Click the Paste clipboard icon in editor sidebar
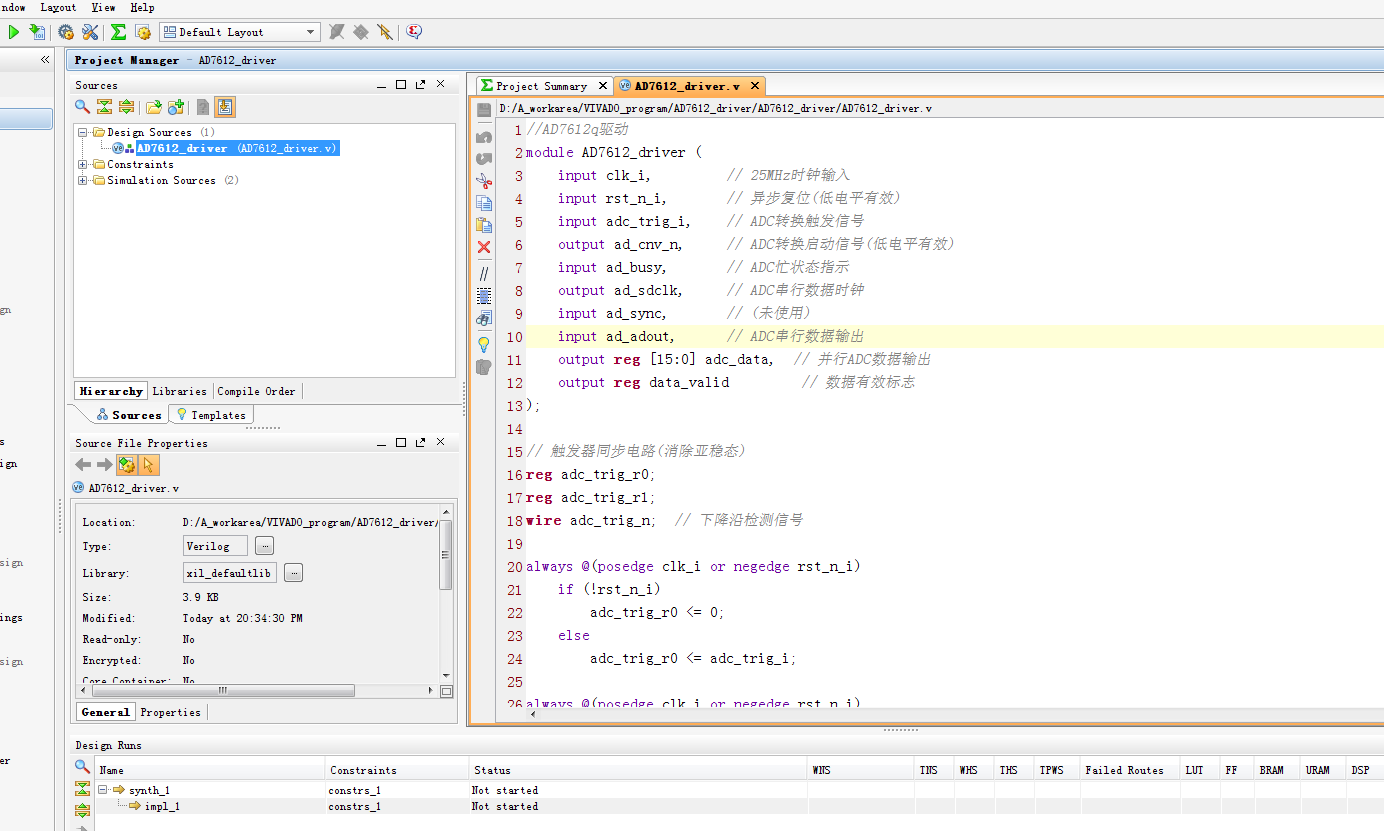 pyautogui.click(x=484, y=225)
